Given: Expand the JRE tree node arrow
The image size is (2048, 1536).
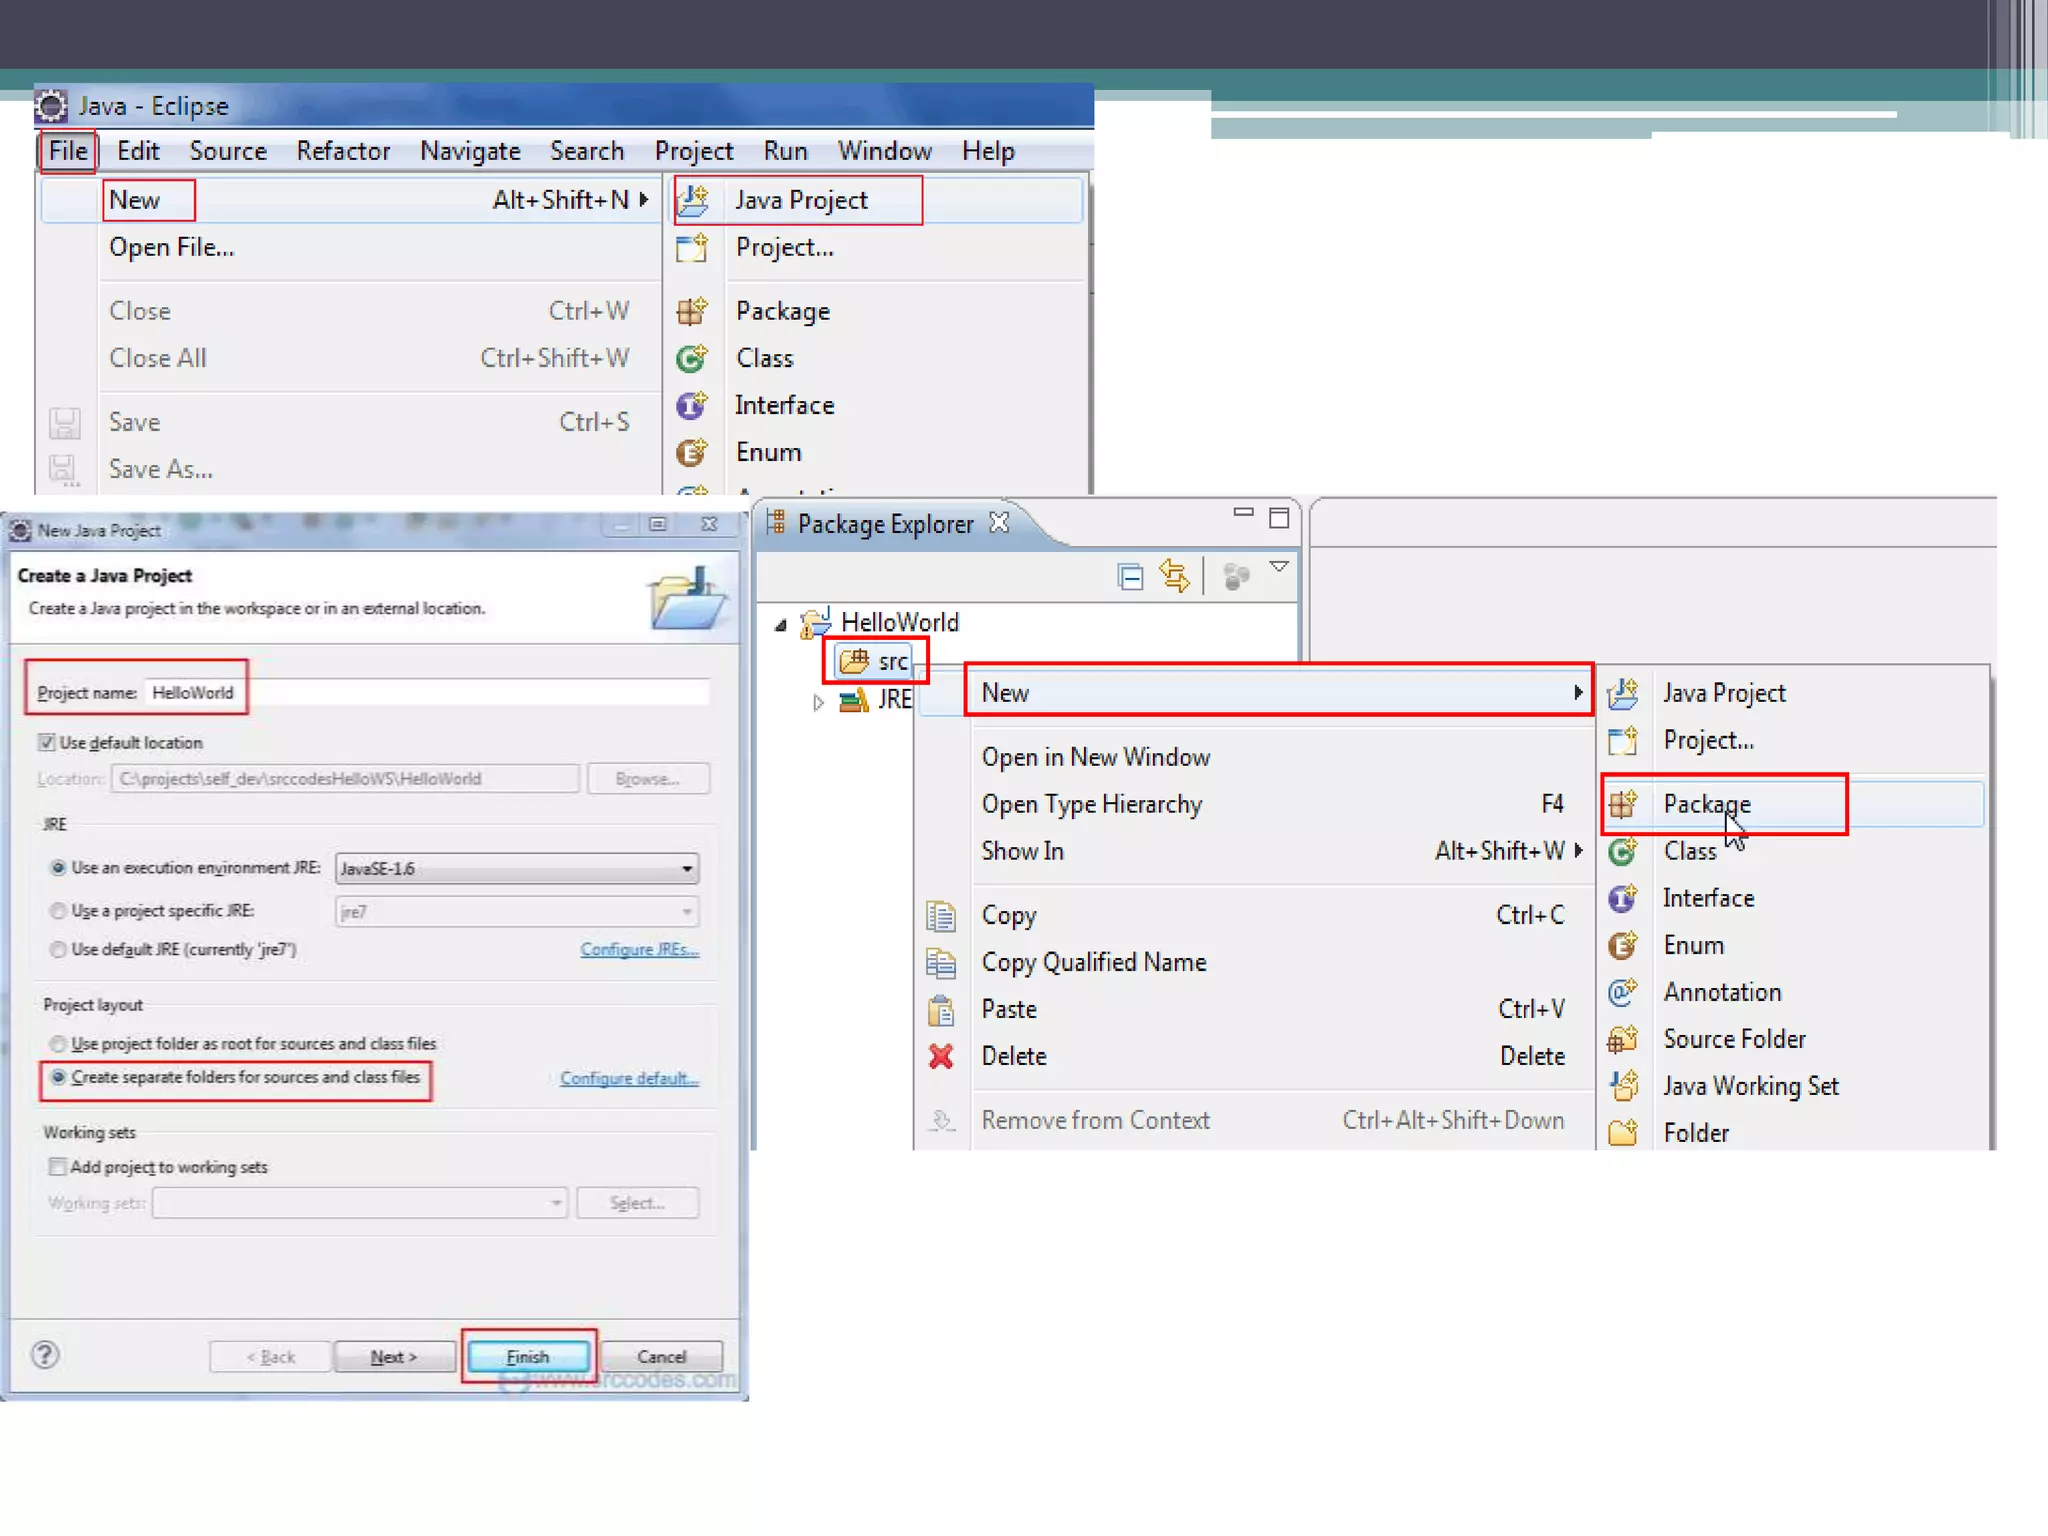Looking at the screenshot, I should coord(818,702).
